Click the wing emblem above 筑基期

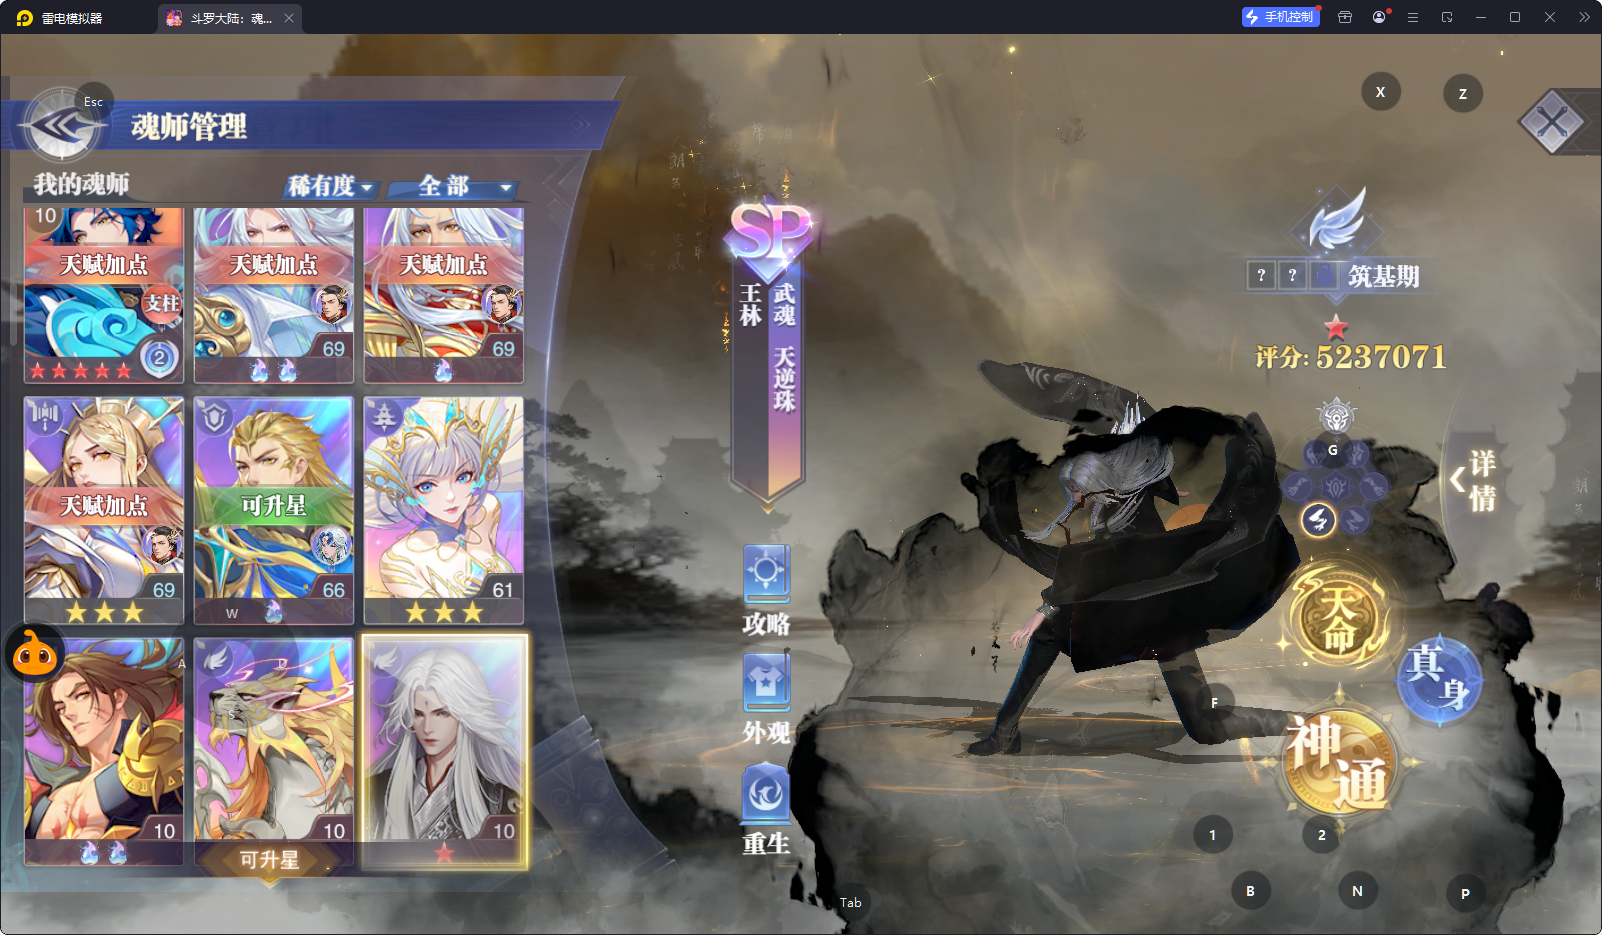coord(1336,219)
